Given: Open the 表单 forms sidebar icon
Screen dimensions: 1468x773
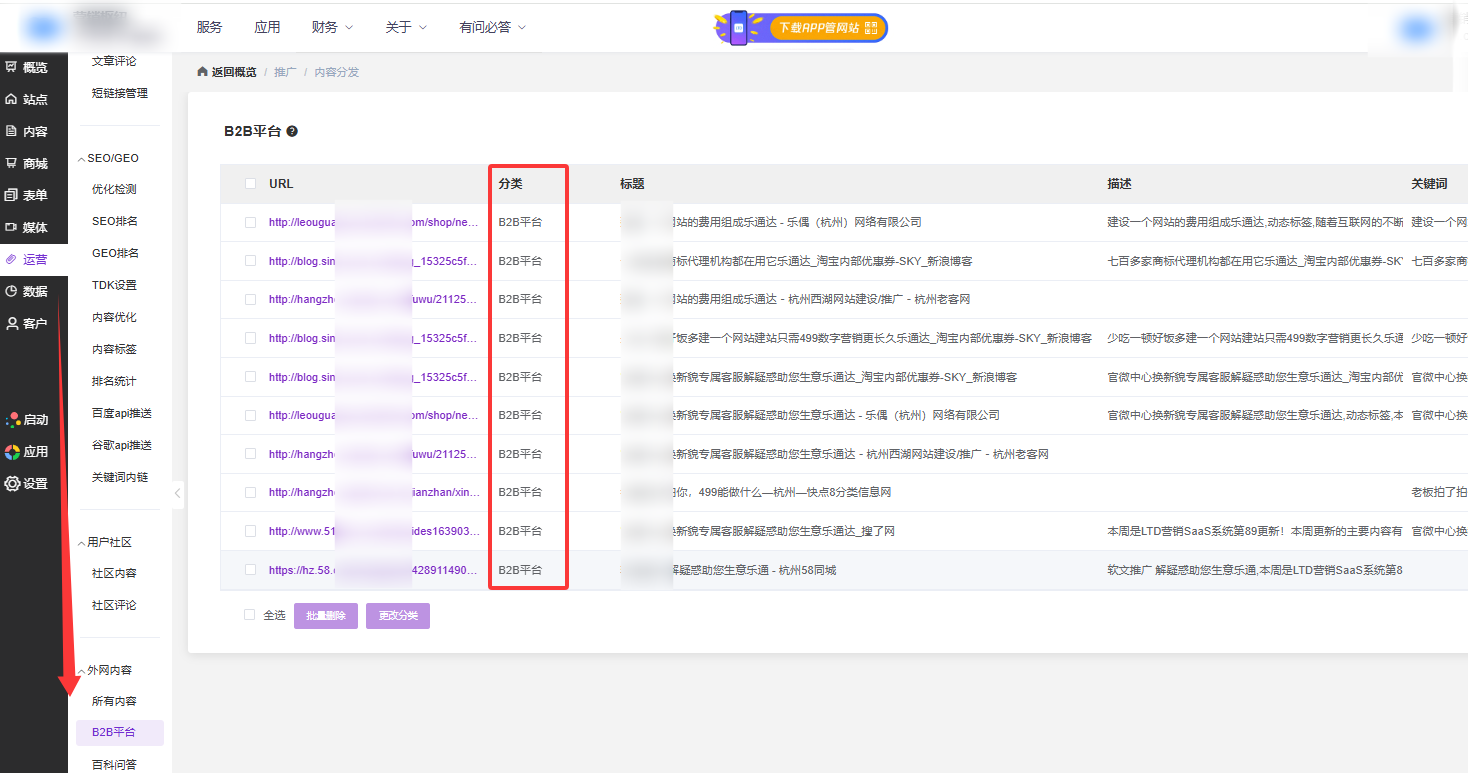Looking at the screenshot, I should tap(12, 195).
